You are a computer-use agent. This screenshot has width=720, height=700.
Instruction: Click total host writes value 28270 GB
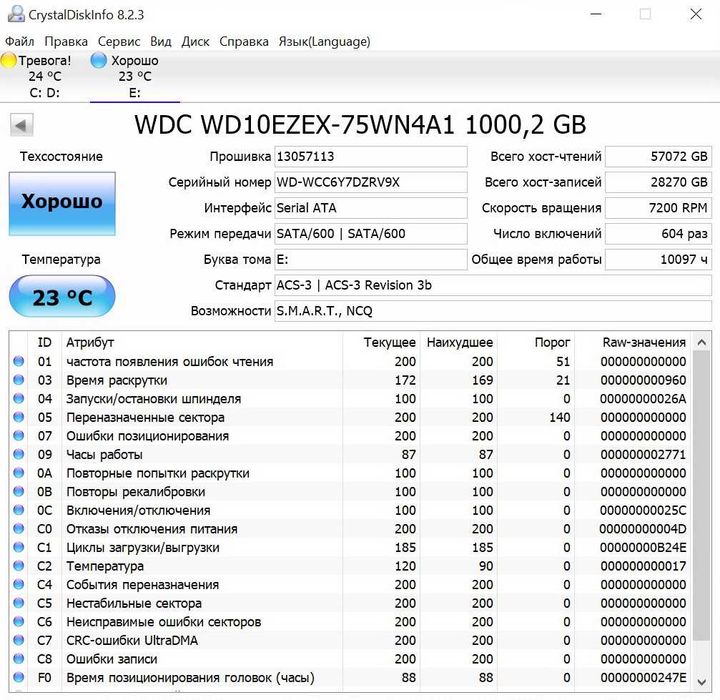coord(658,182)
